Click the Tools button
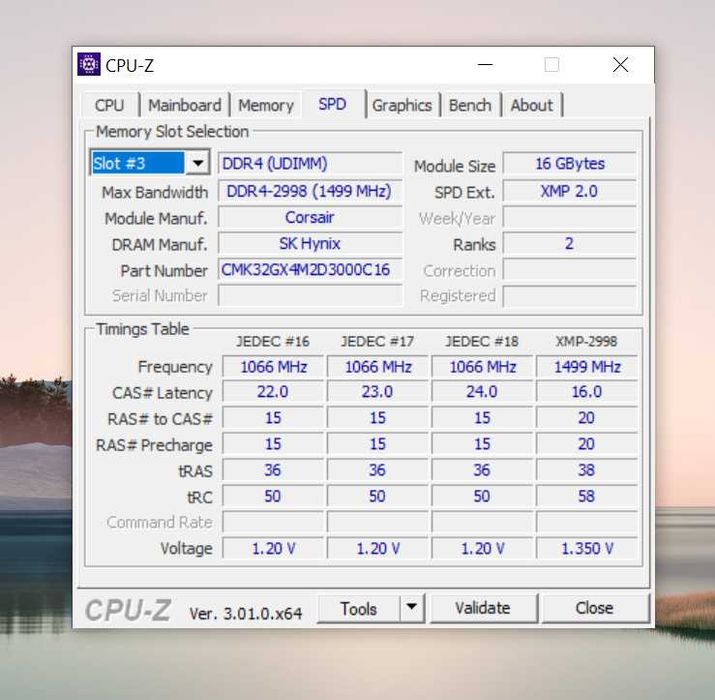 coord(358,608)
